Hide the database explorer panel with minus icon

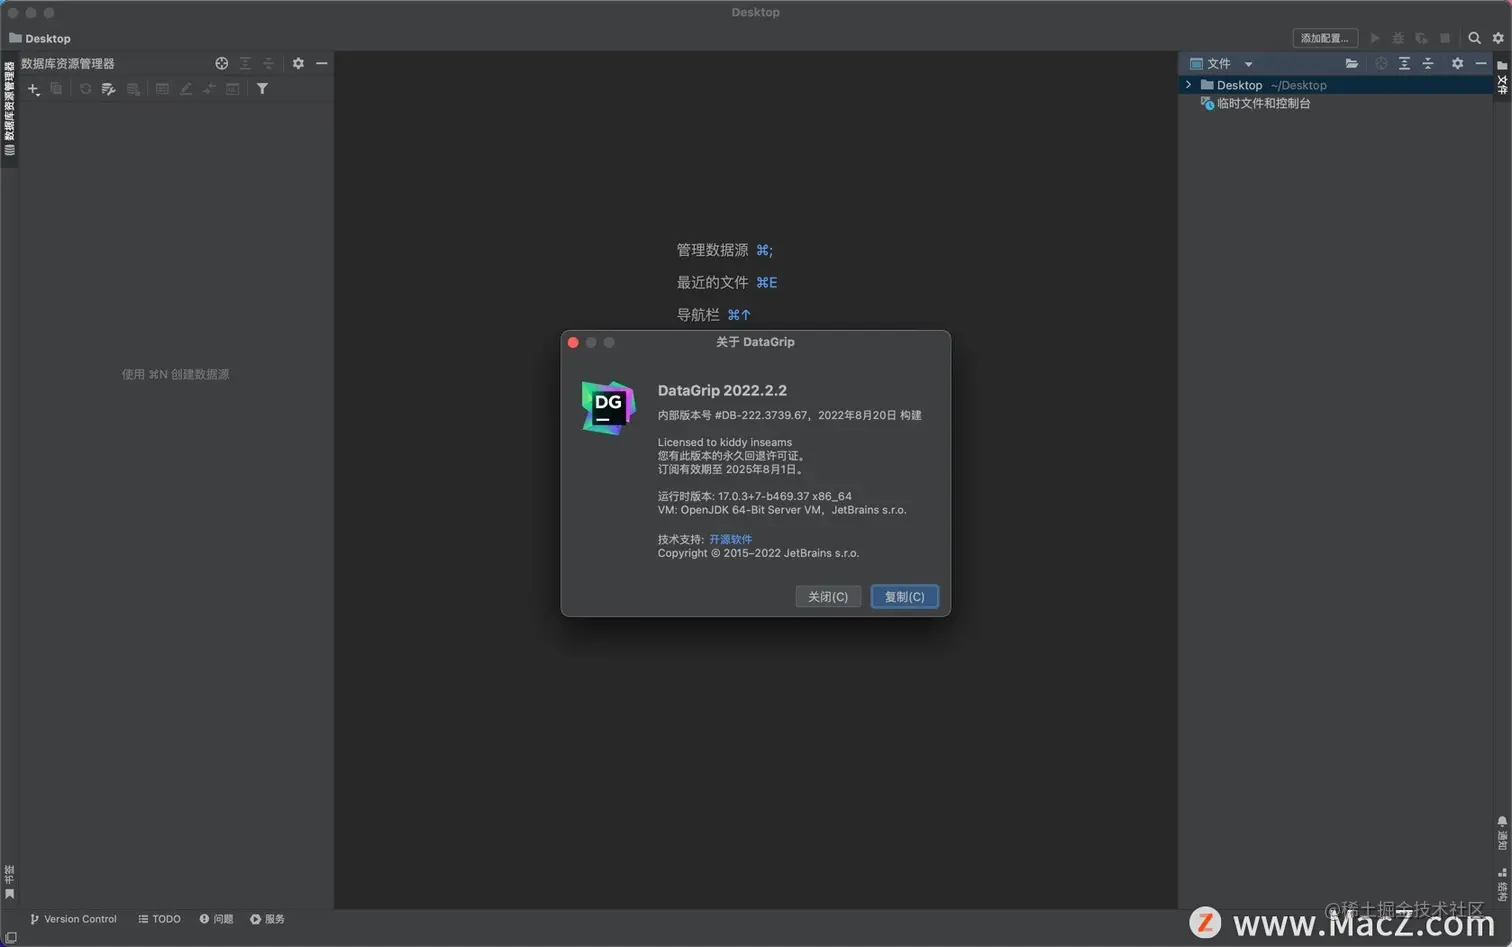tap(321, 63)
